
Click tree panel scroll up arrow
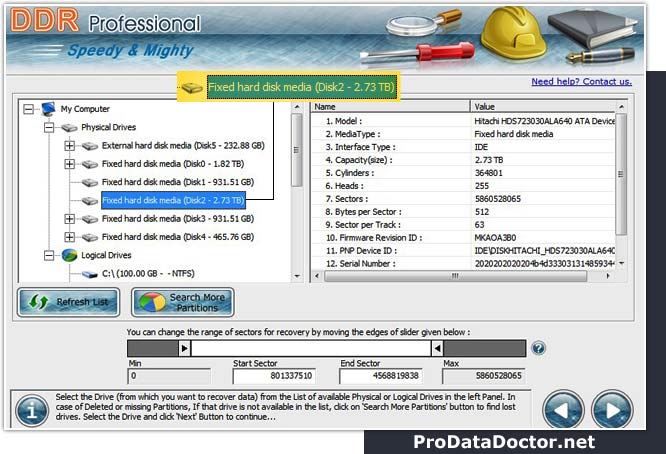coord(297,107)
